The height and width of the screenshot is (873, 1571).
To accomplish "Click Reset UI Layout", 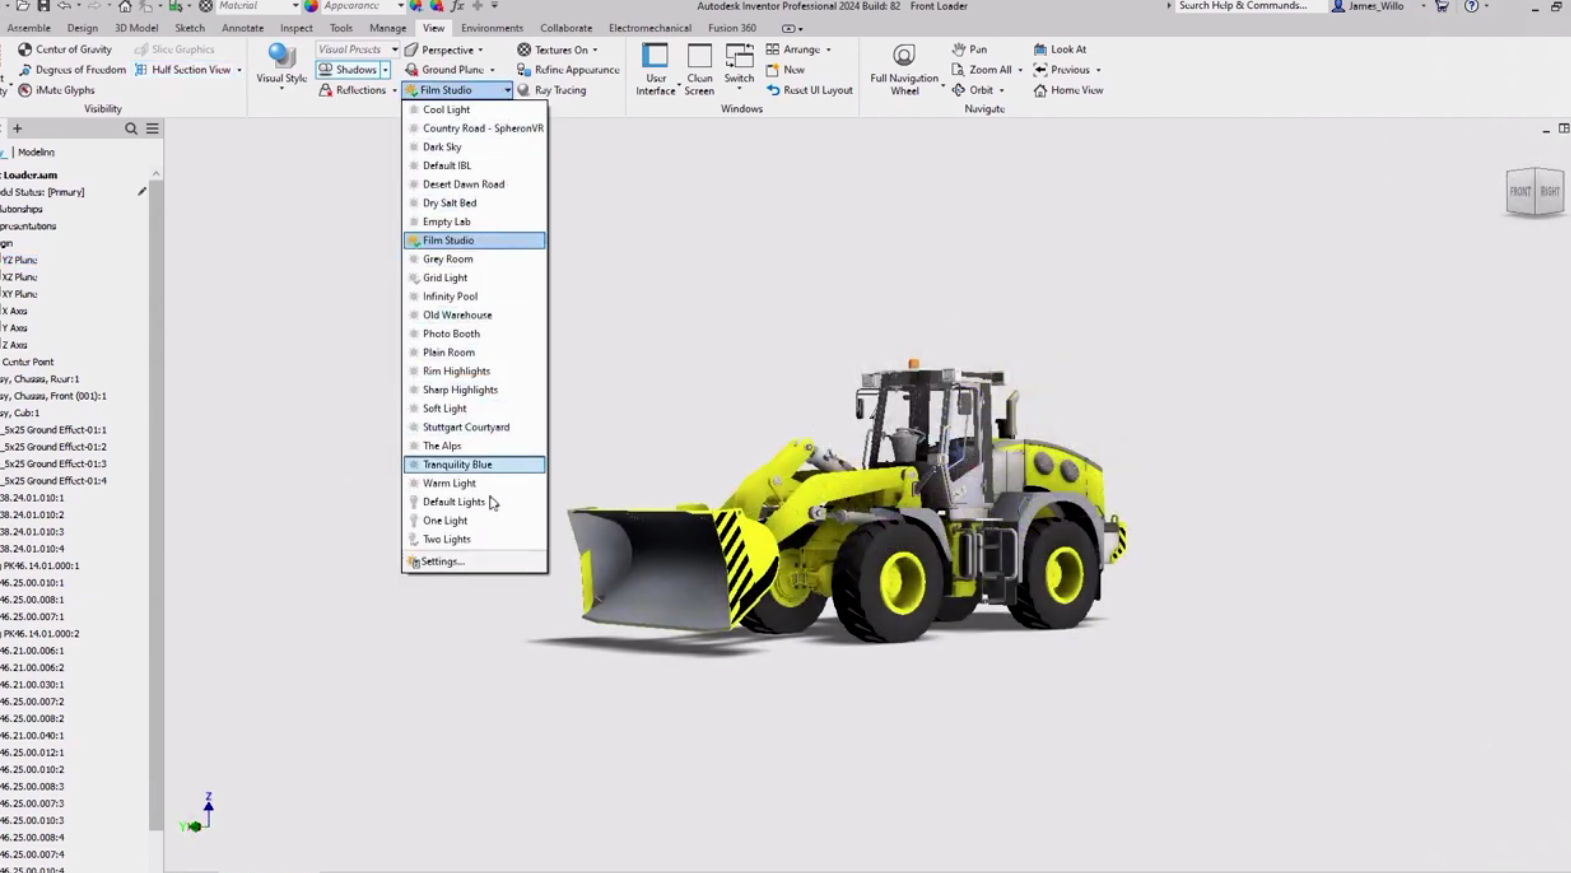I will [x=810, y=90].
